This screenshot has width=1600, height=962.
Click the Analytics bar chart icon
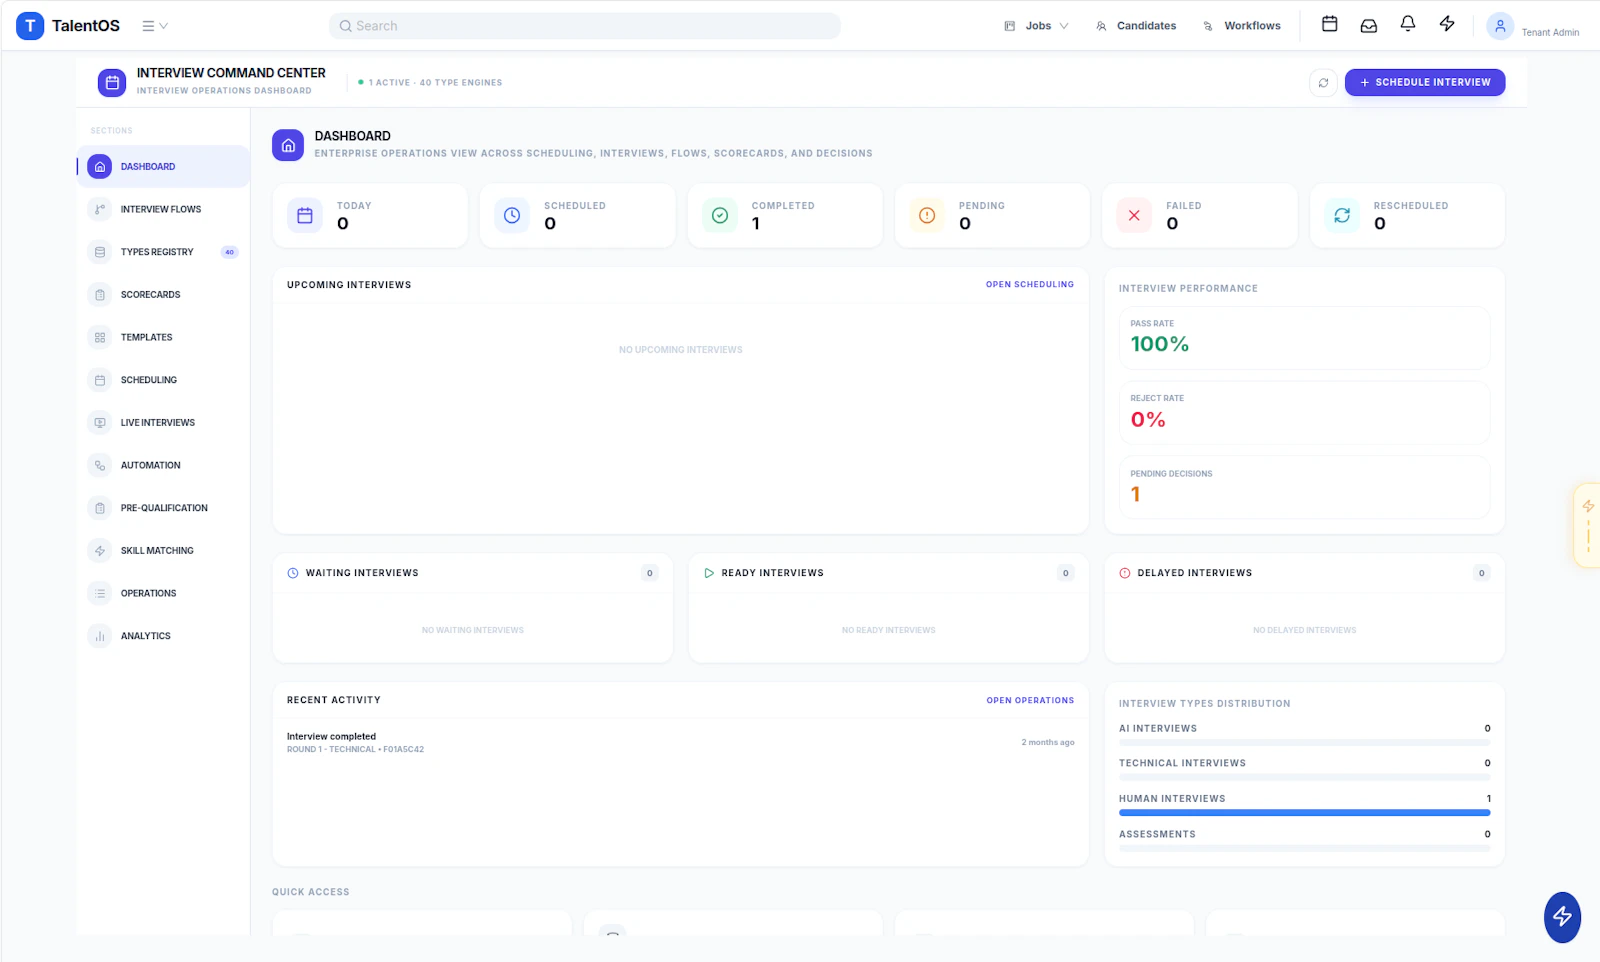100,636
